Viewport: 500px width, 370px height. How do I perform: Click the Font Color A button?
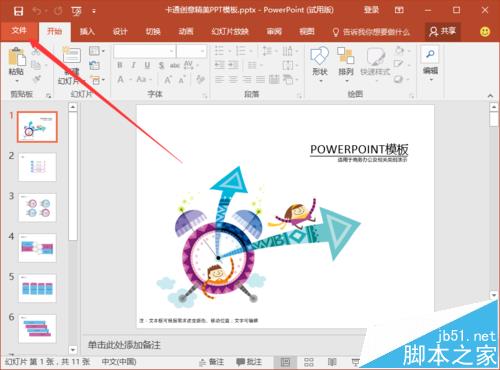coord(120,80)
